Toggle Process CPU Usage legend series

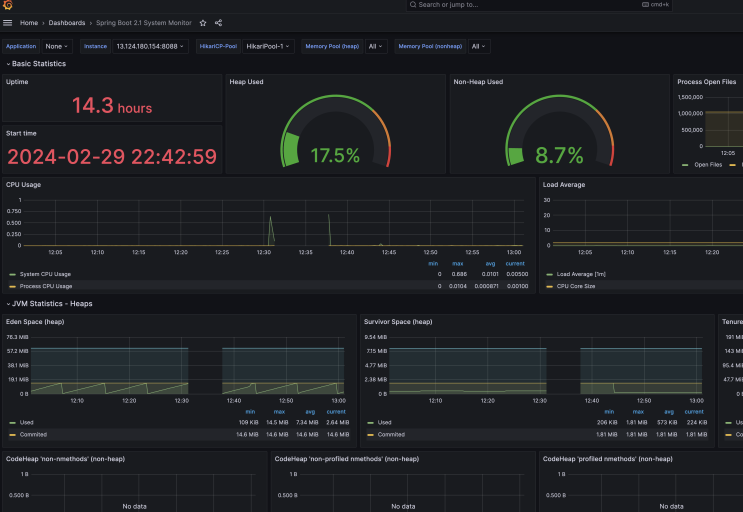pyautogui.click(x=46, y=286)
